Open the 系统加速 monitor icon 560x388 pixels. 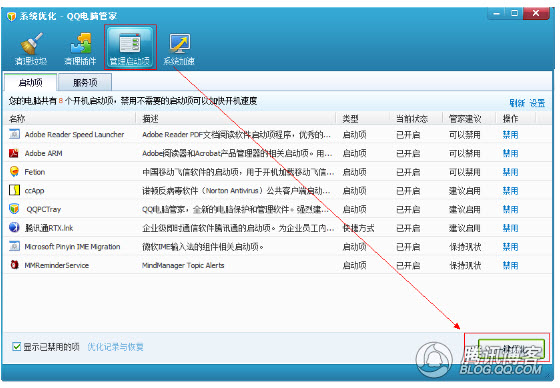click(x=179, y=49)
